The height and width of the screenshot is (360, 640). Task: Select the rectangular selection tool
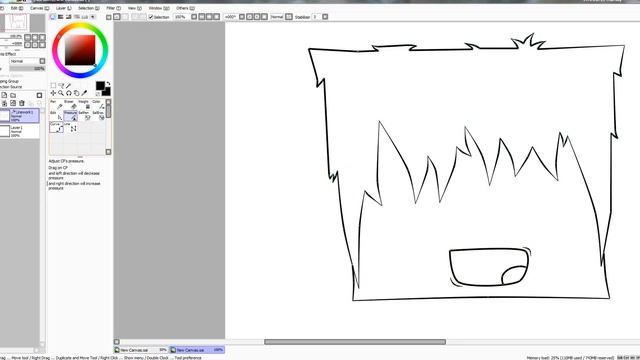53,85
